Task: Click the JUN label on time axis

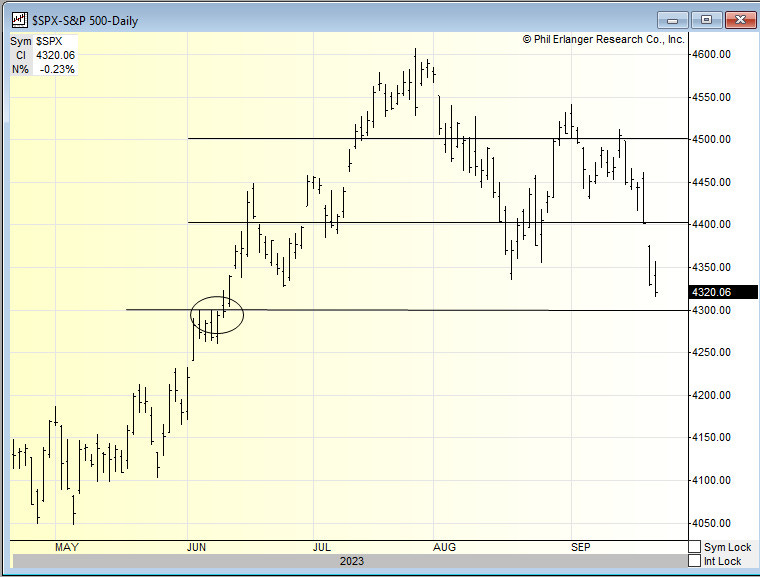Action: click(x=196, y=547)
